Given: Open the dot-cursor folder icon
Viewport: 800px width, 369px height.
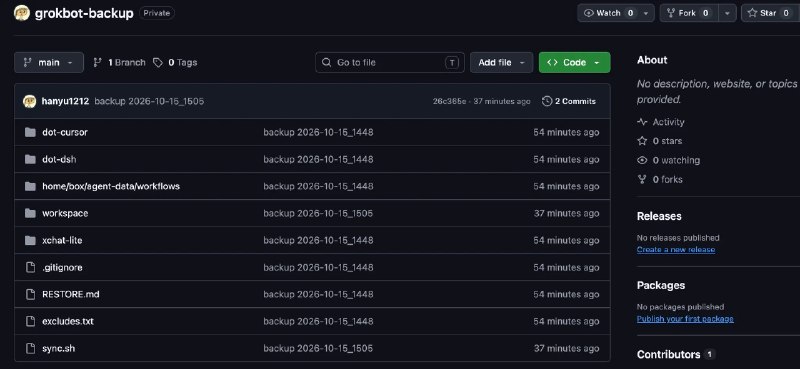Looking at the screenshot, I should click(30, 132).
